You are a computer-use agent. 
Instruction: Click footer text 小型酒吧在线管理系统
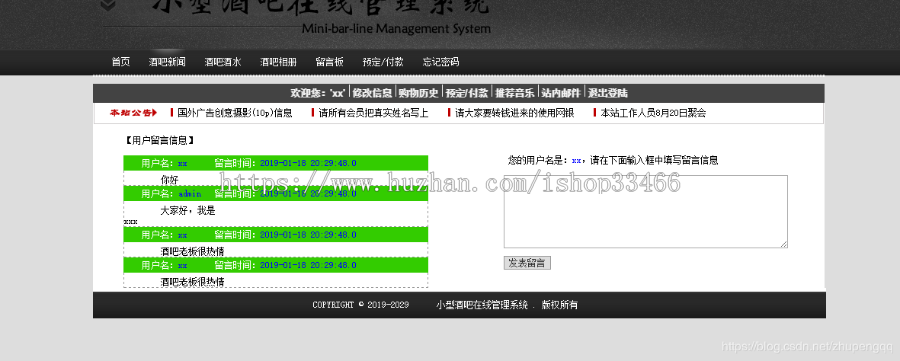coord(482,305)
